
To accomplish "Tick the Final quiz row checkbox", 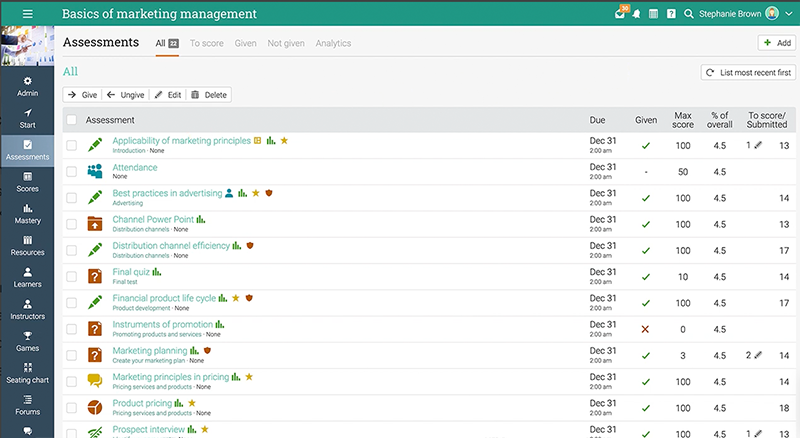I will 71,275.
